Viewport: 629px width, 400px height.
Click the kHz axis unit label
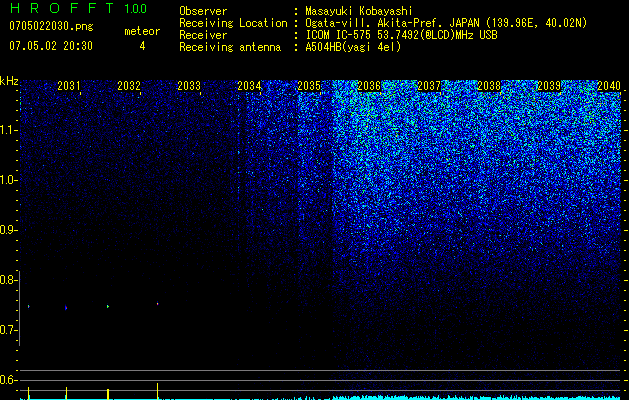(x=9, y=81)
